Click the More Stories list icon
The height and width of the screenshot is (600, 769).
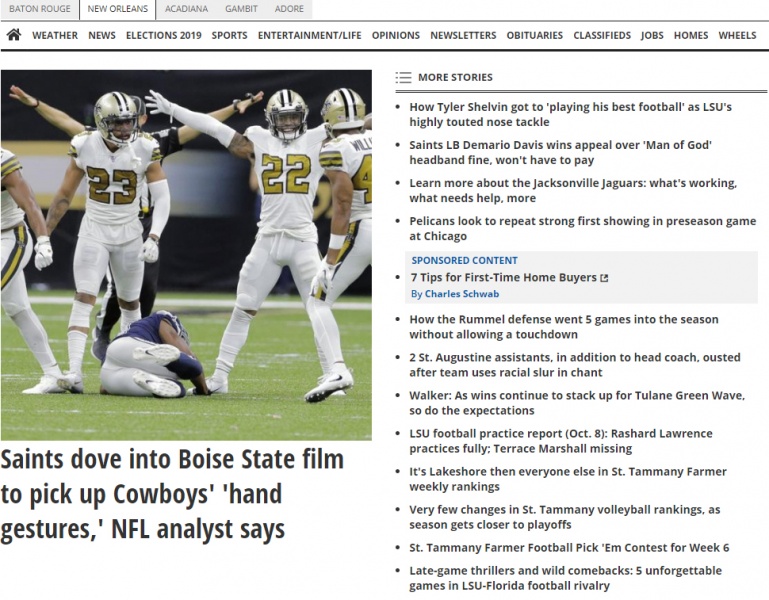(x=403, y=77)
